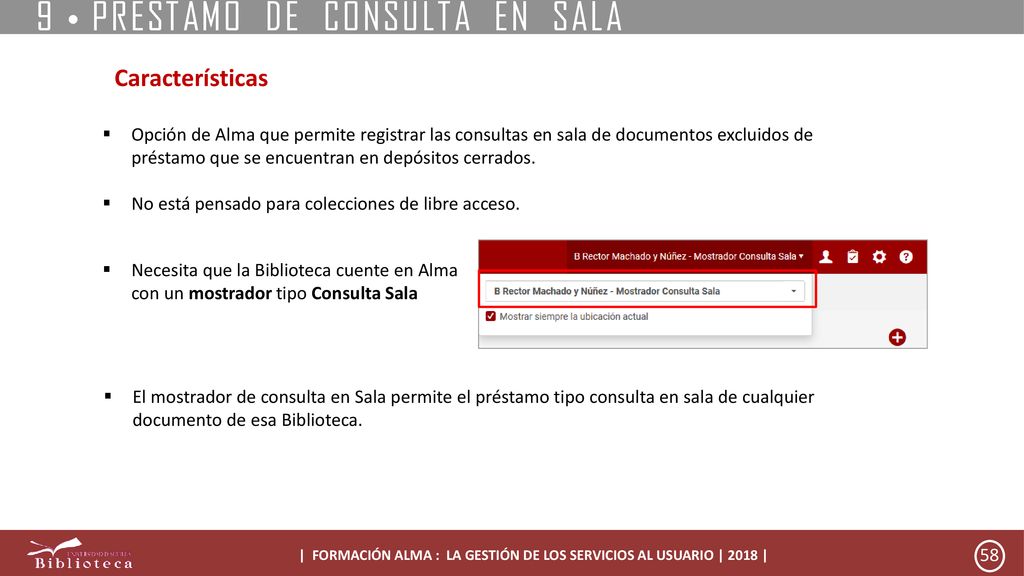Click the text 'Necesita que la Biblioteca cuente en Alma'
1024x576 pixels.
tap(295, 270)
